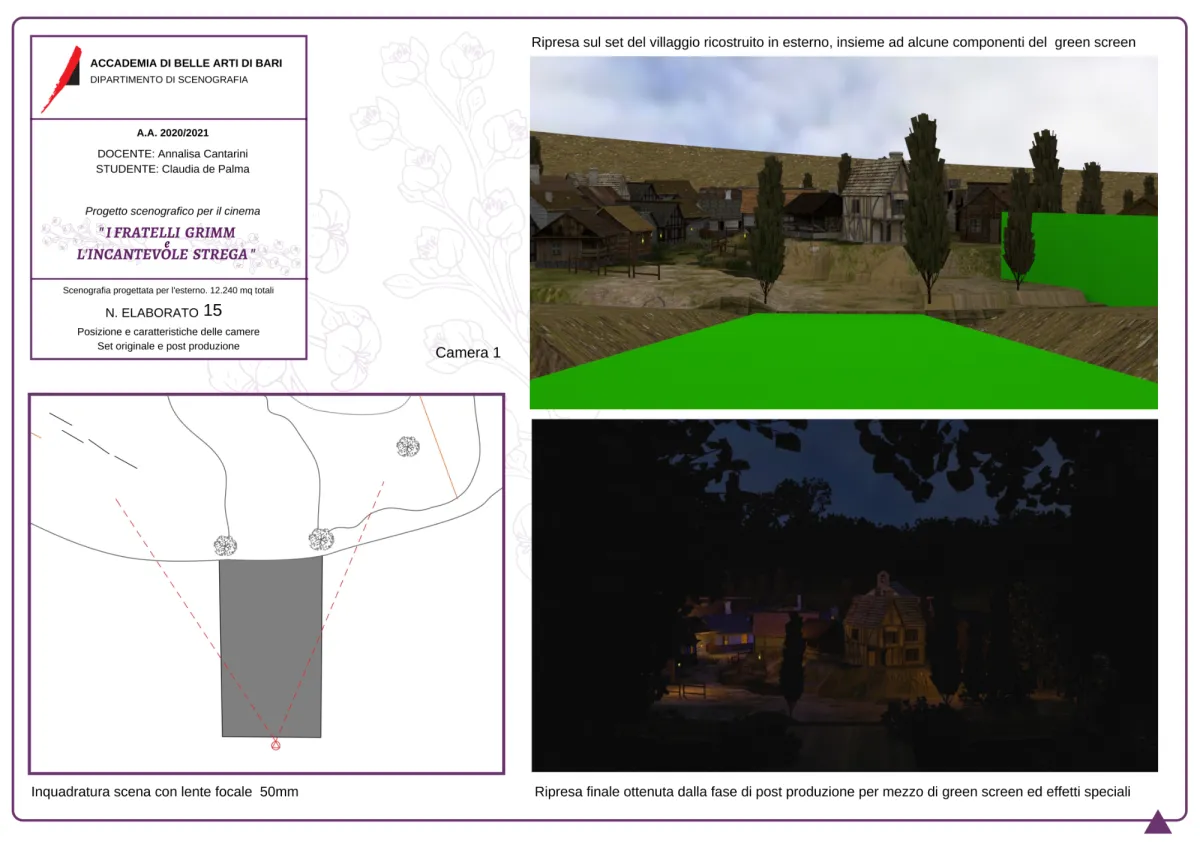Select the tree symbol at the gray rectangle's left corner
Screen dimensions: 1200x842
(x=225, y=545)
